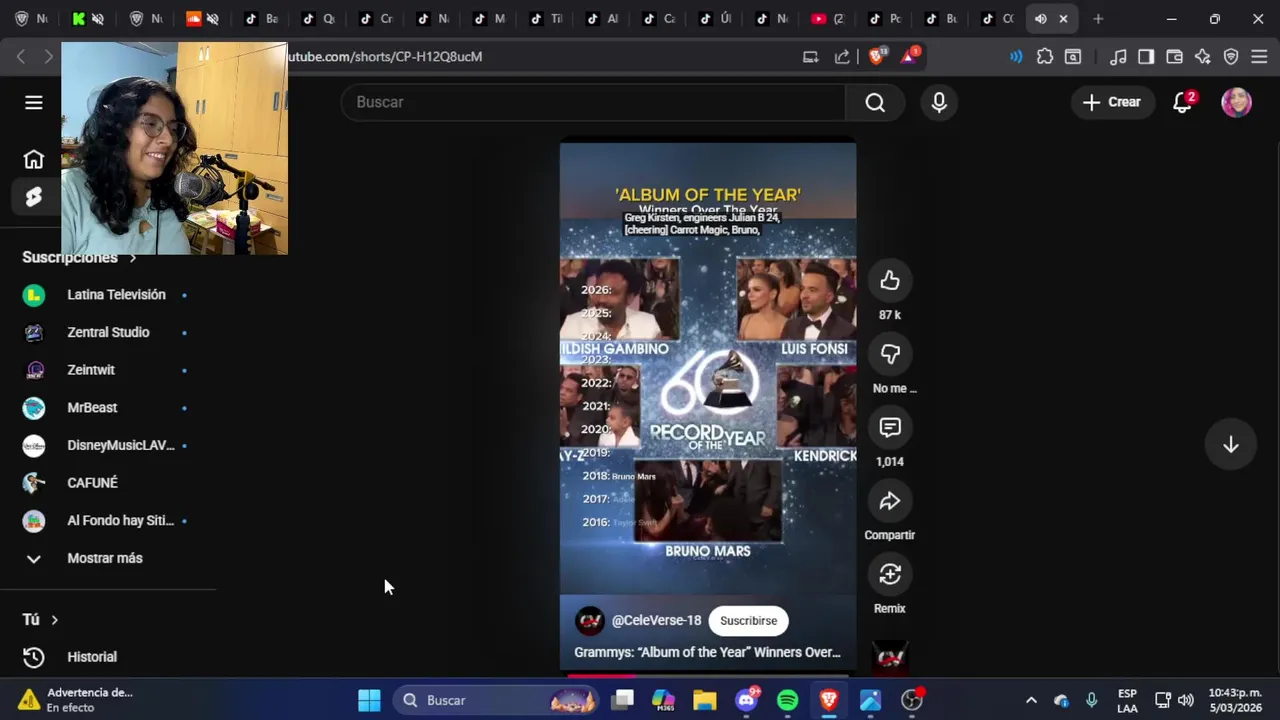The image size is (1280, 720).
Task: Open File Explorer from the taskbar
Action: (x=705, y=700)
